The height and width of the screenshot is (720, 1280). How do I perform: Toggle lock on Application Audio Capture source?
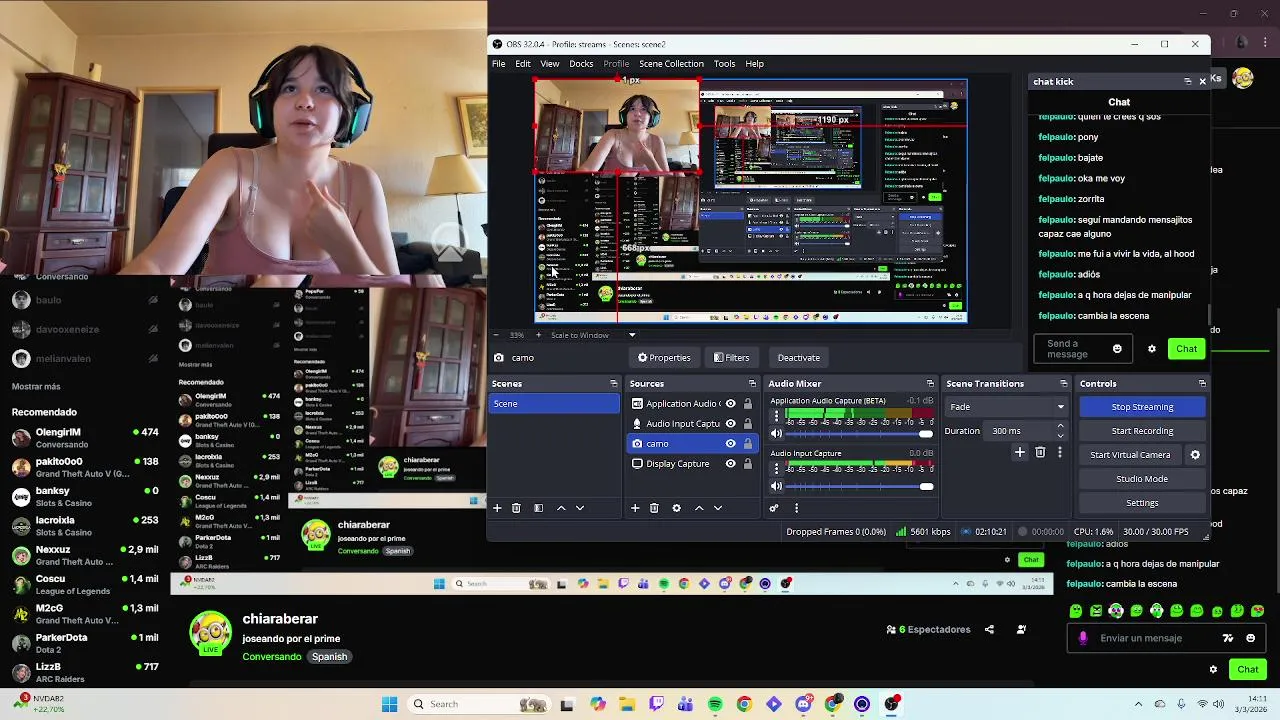click(747, 404)
